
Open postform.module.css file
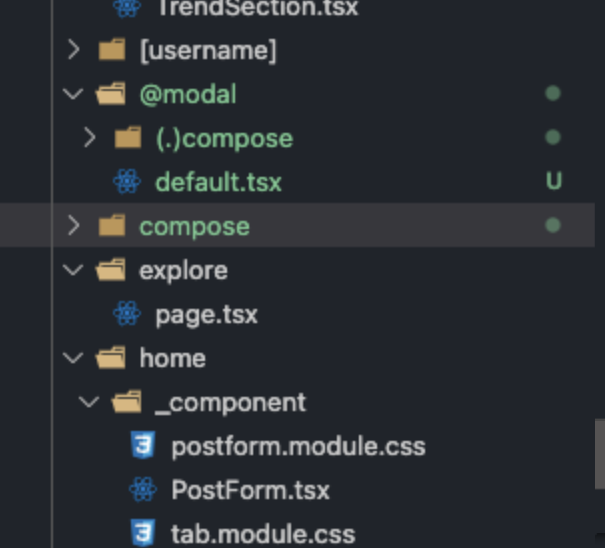[298, 446]
